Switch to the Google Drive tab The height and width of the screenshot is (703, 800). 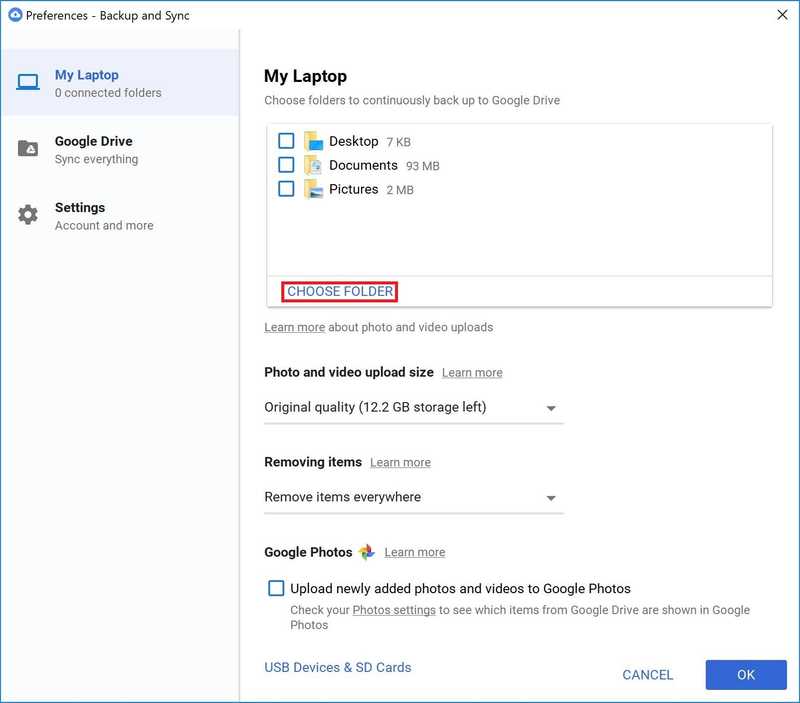tap(93, 149)
